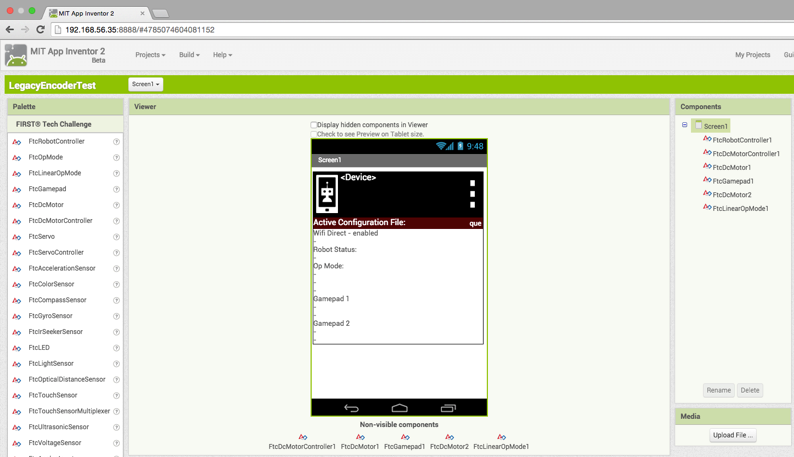Click the MIT App Inventor android logo
Screen dimensions: 794x457
point(16,55)
